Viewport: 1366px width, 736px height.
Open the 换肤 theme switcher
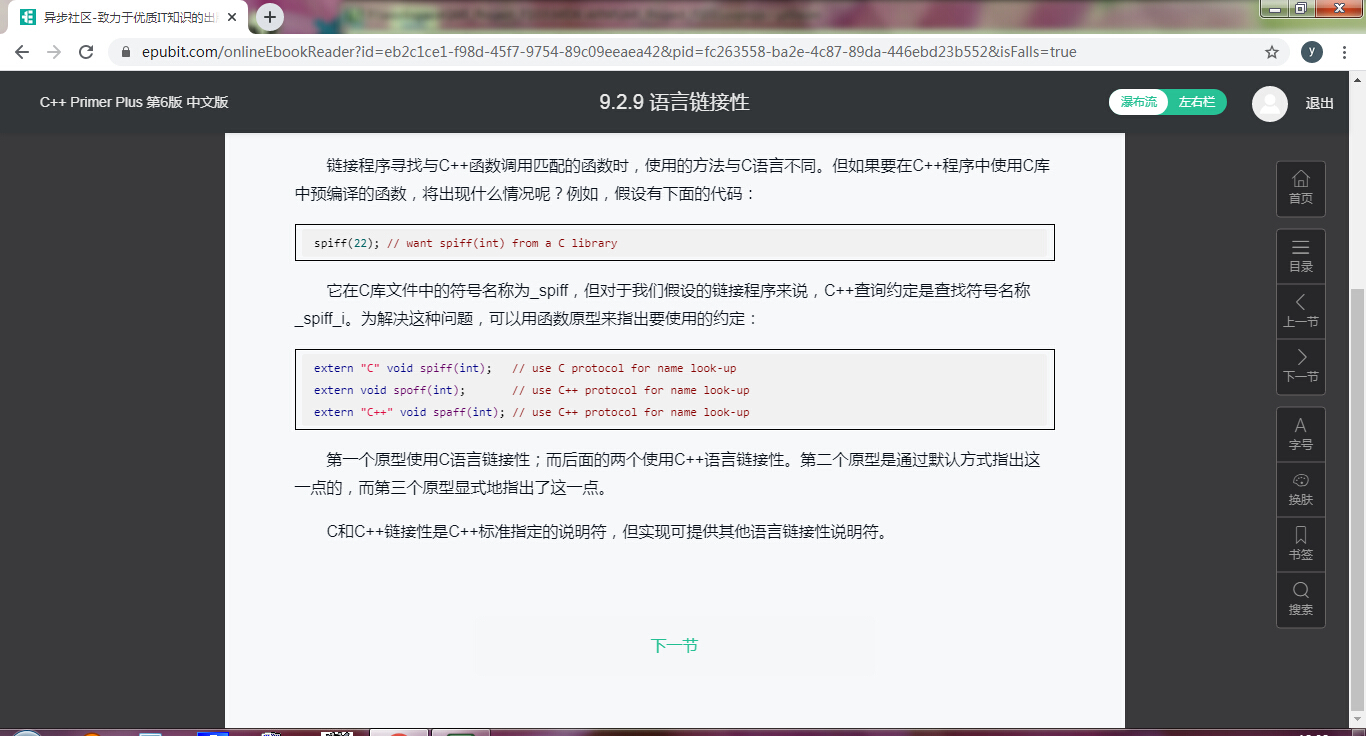[x=1300, y=489]
